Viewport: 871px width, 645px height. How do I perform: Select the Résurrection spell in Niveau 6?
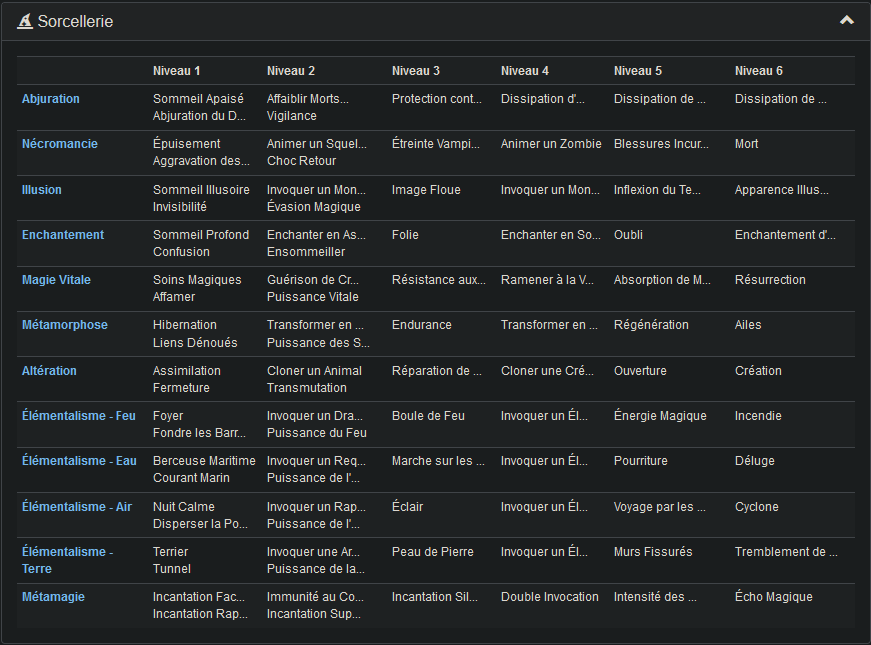(x=770, y=280)
